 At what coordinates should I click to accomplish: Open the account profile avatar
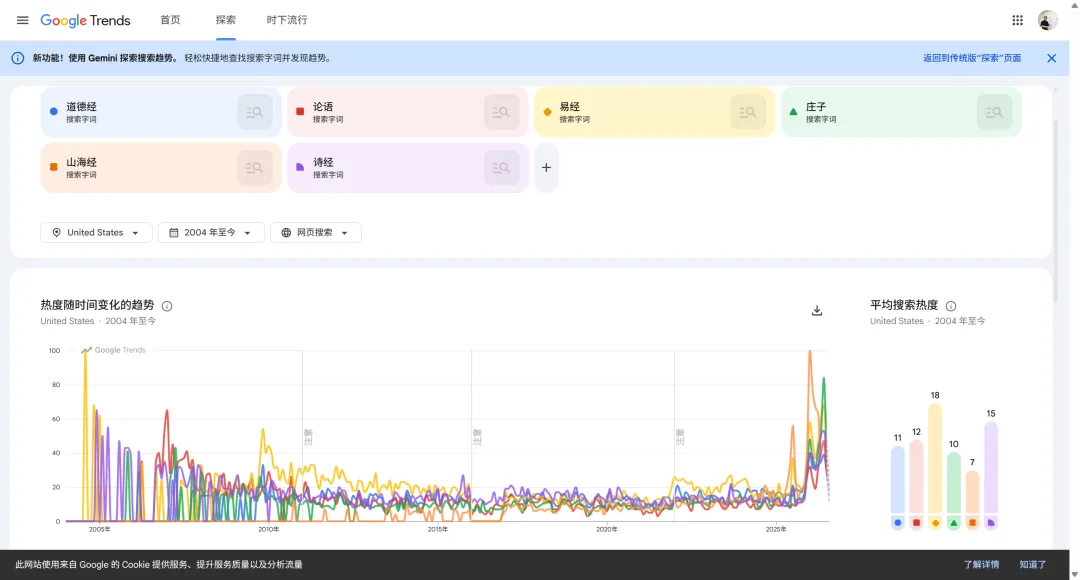[x=1048, y=20]
